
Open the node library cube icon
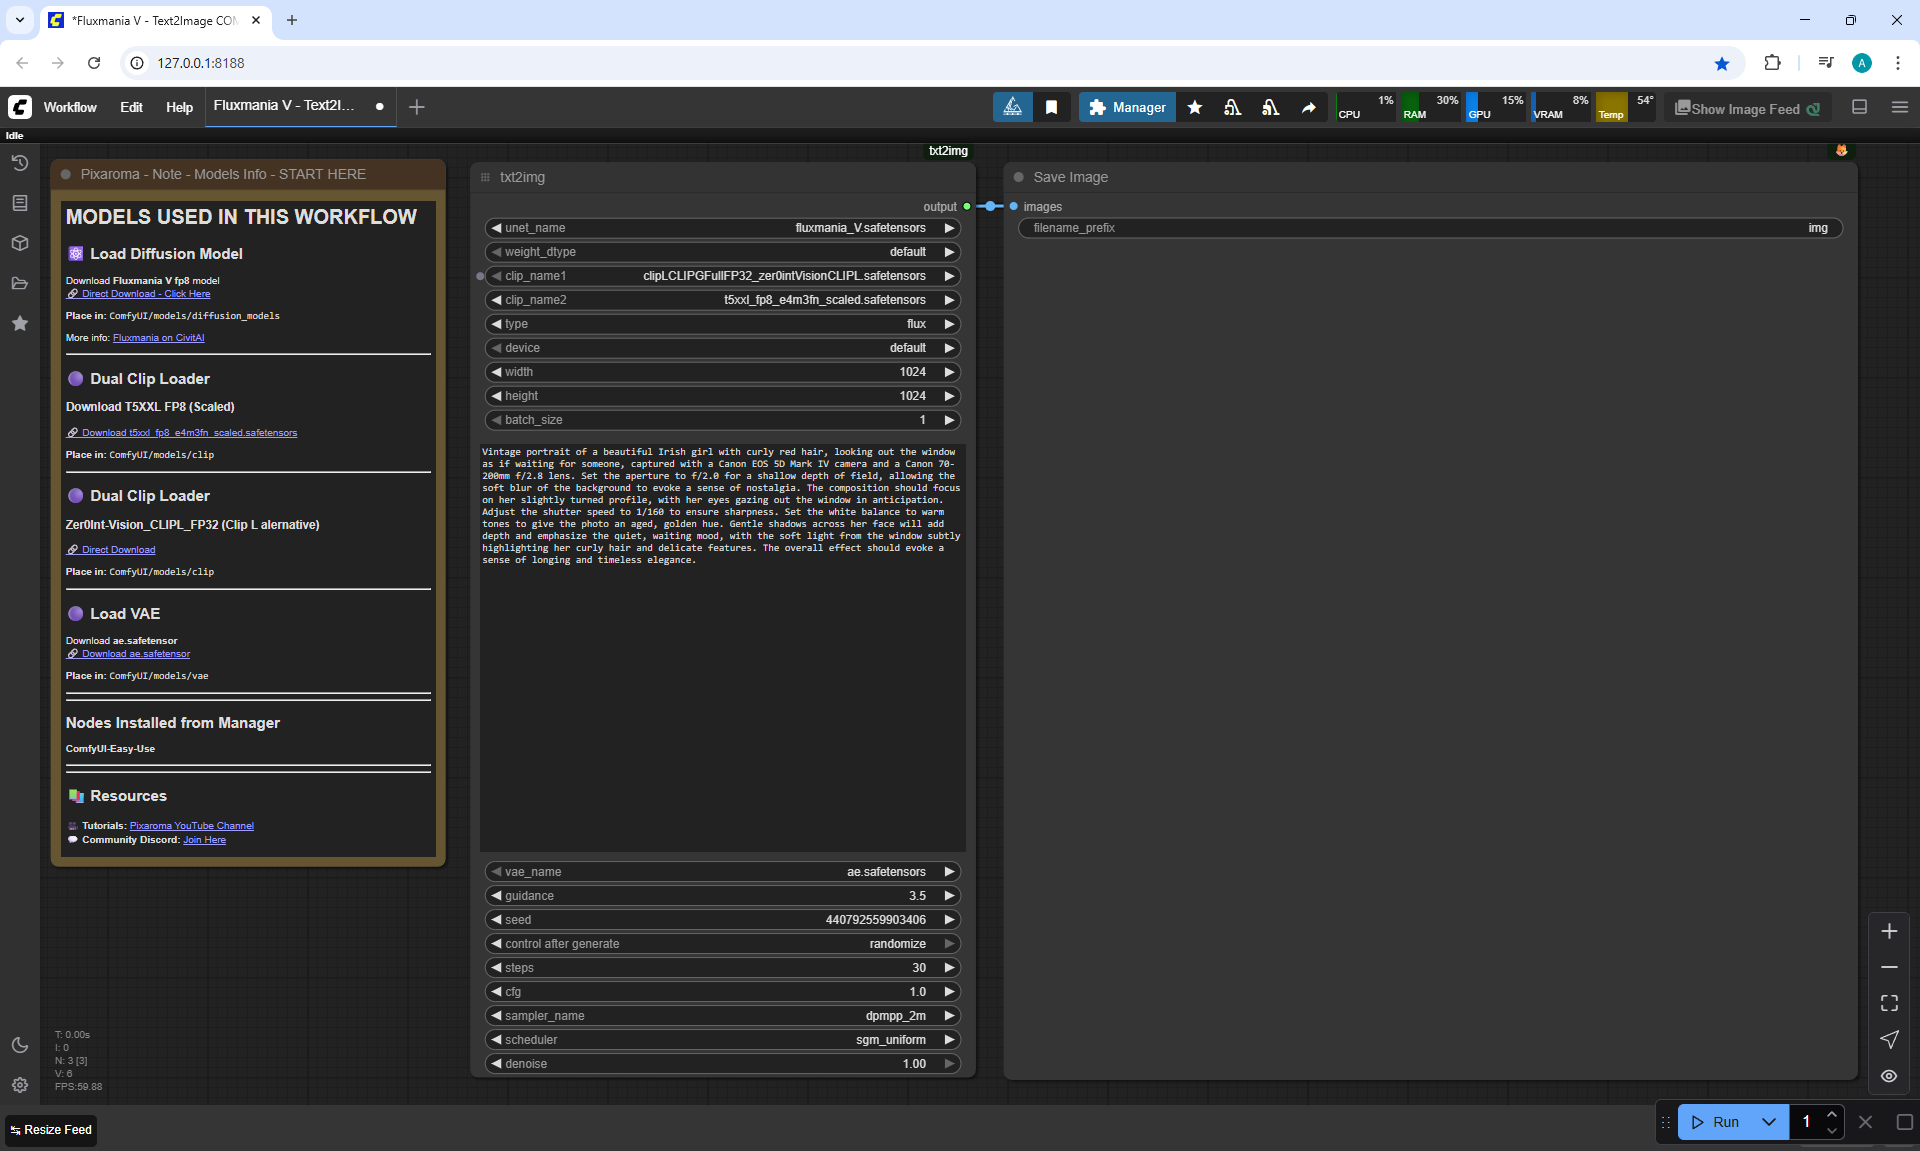[x=19, y=243]
